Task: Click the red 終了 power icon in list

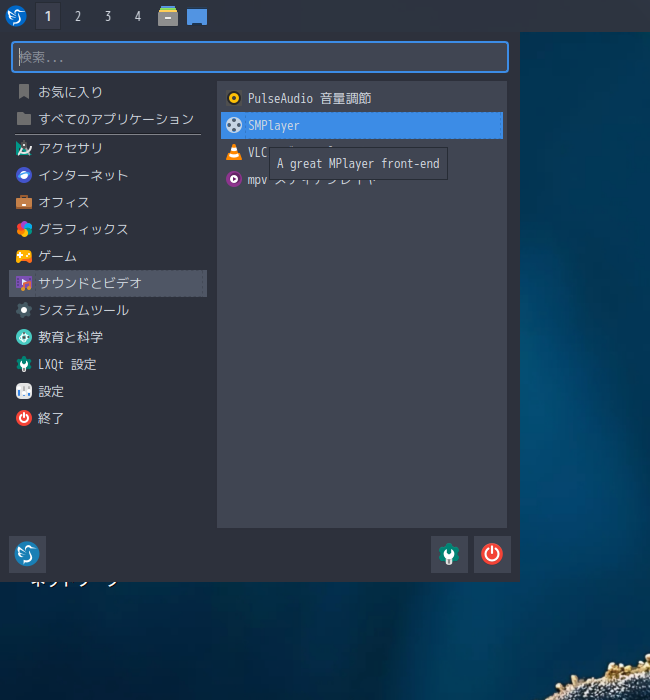Action: point(24,418)
